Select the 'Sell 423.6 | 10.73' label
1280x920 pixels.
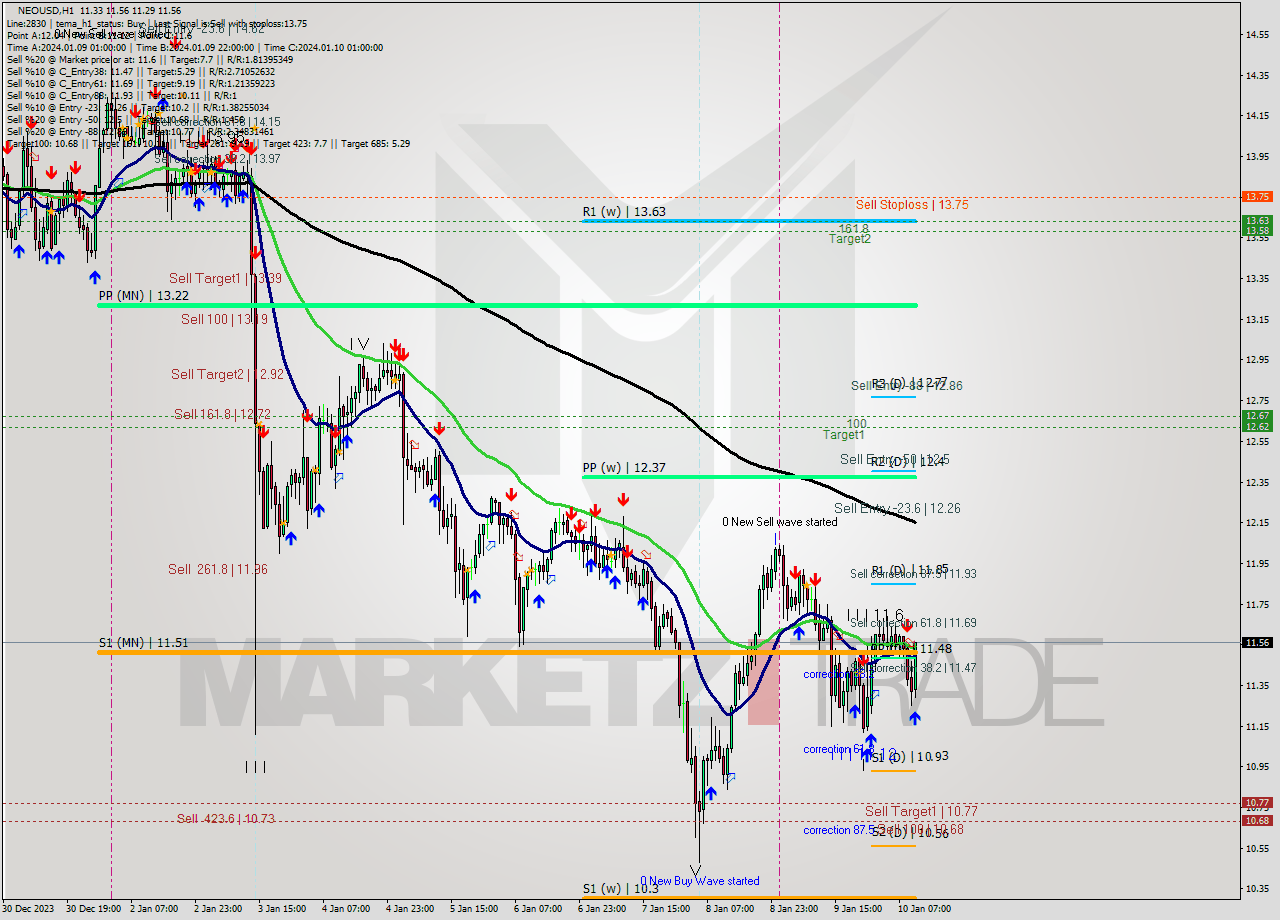click(x=226, y=818)
